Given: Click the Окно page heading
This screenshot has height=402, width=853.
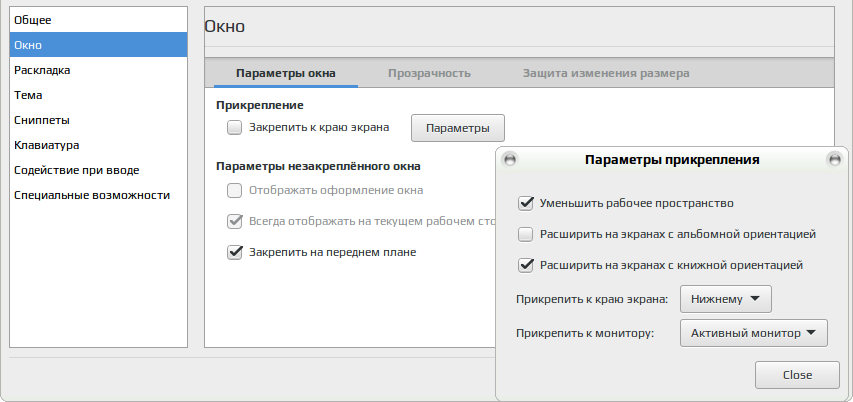Looking at the screenshot, I should [225, 26].
